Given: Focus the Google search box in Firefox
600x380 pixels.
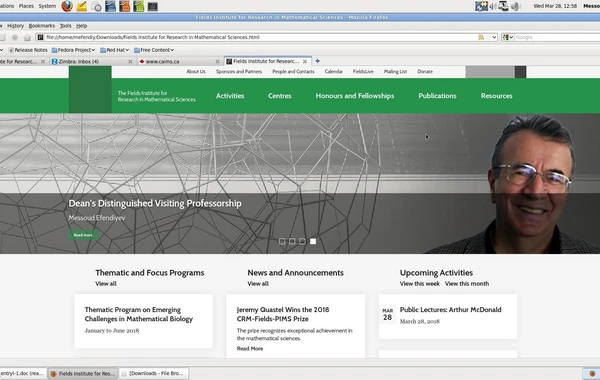Looking at the screenshot, I should (557, 37).
